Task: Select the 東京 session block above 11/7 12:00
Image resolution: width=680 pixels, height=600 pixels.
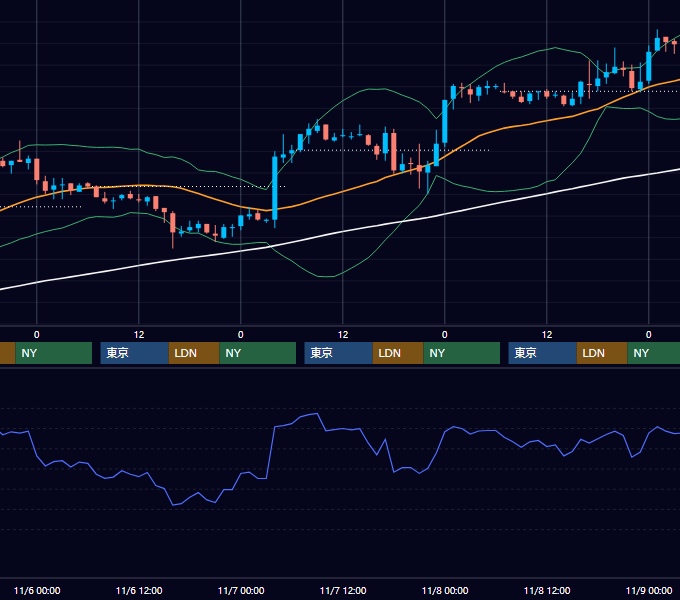Action: click(x=338, y=353)
